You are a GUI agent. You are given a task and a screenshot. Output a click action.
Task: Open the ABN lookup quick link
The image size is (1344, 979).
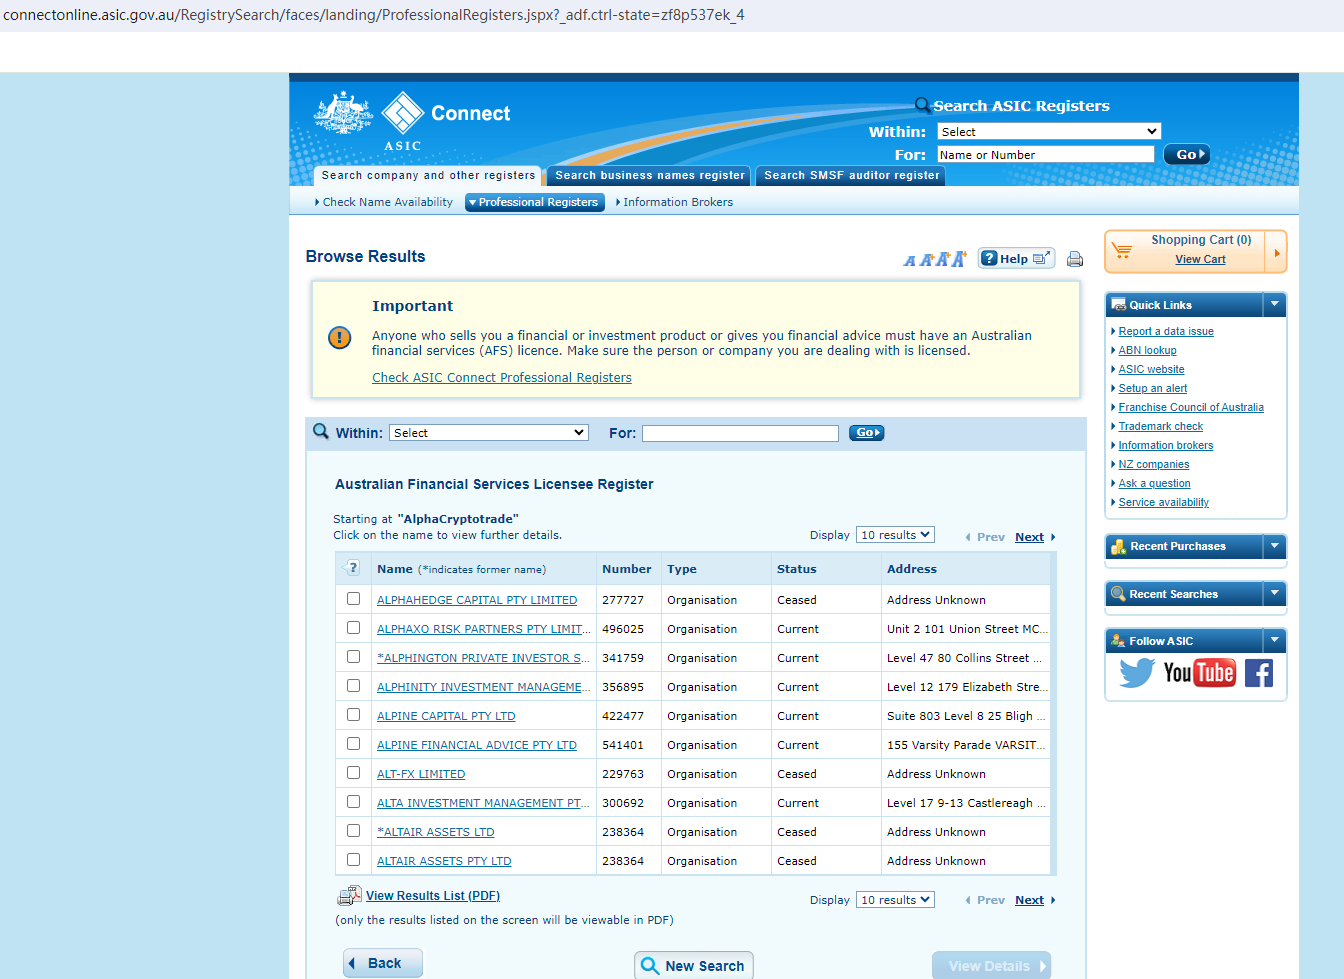(x=1147, y=350)
